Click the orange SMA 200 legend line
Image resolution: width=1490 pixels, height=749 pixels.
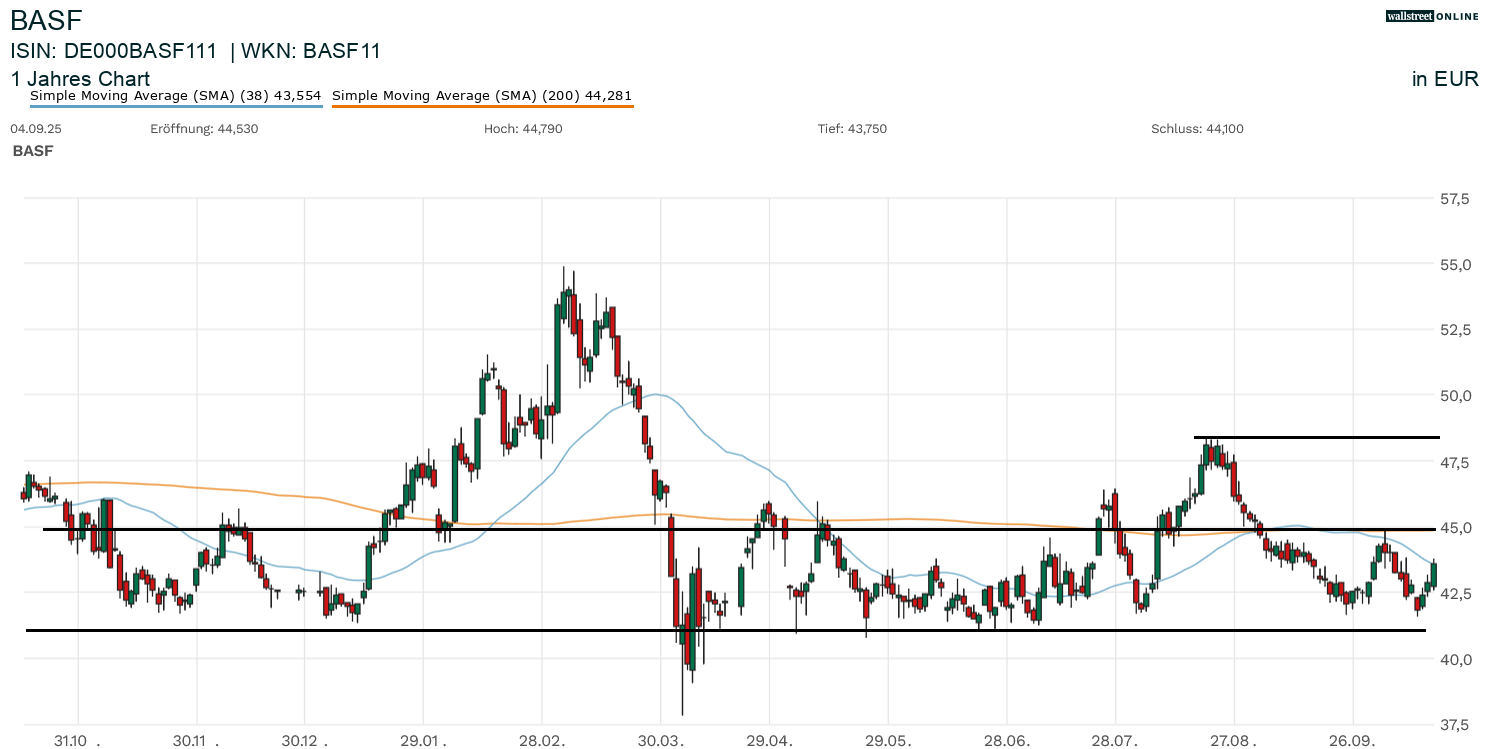(x=481, y=106)
